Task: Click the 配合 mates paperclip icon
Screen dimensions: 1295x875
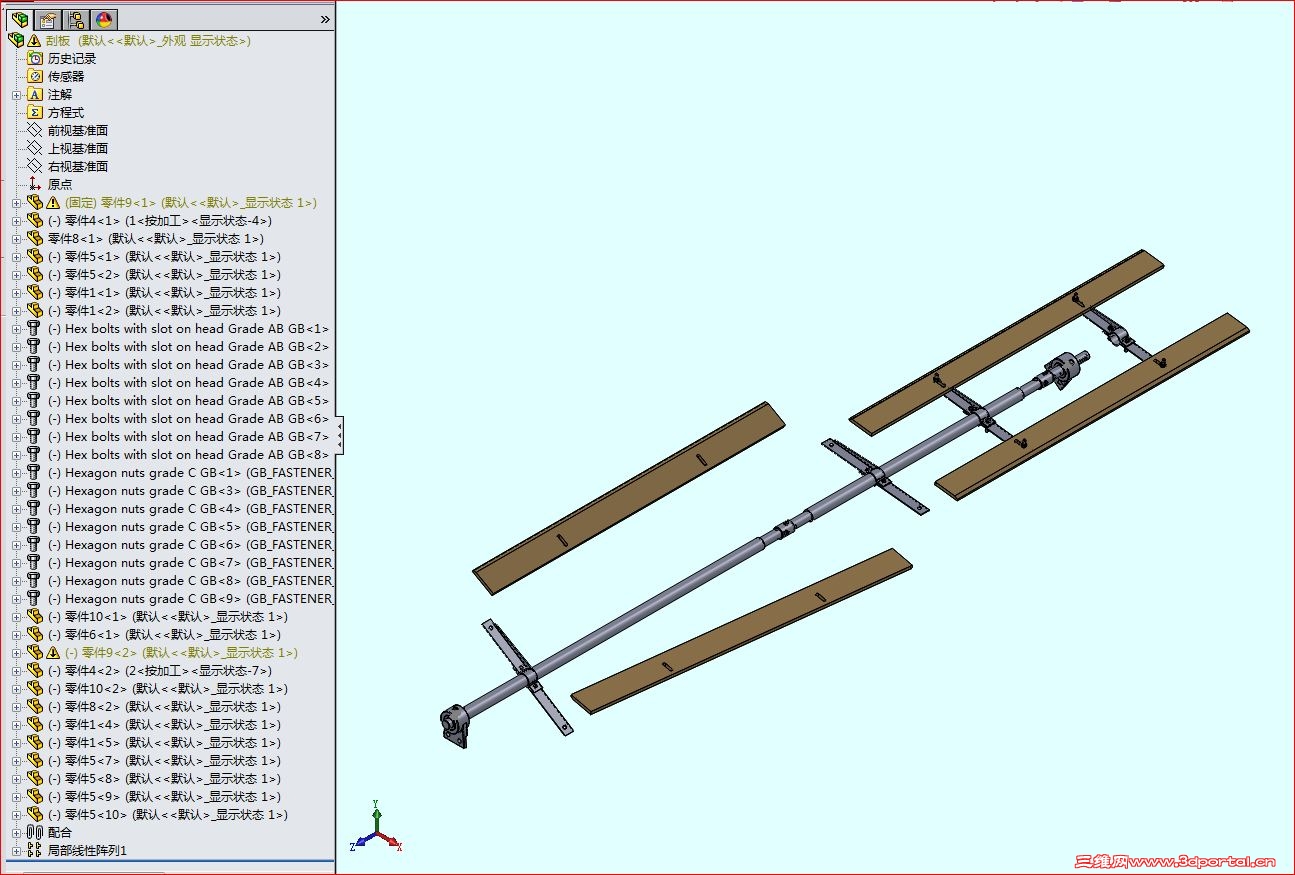Action: 35,832
